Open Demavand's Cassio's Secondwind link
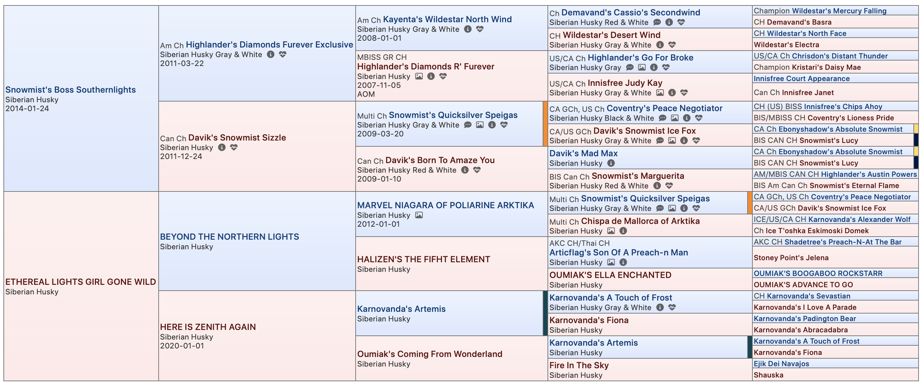The height and width of the screenshot is (385, 923). tap(631, 12)
